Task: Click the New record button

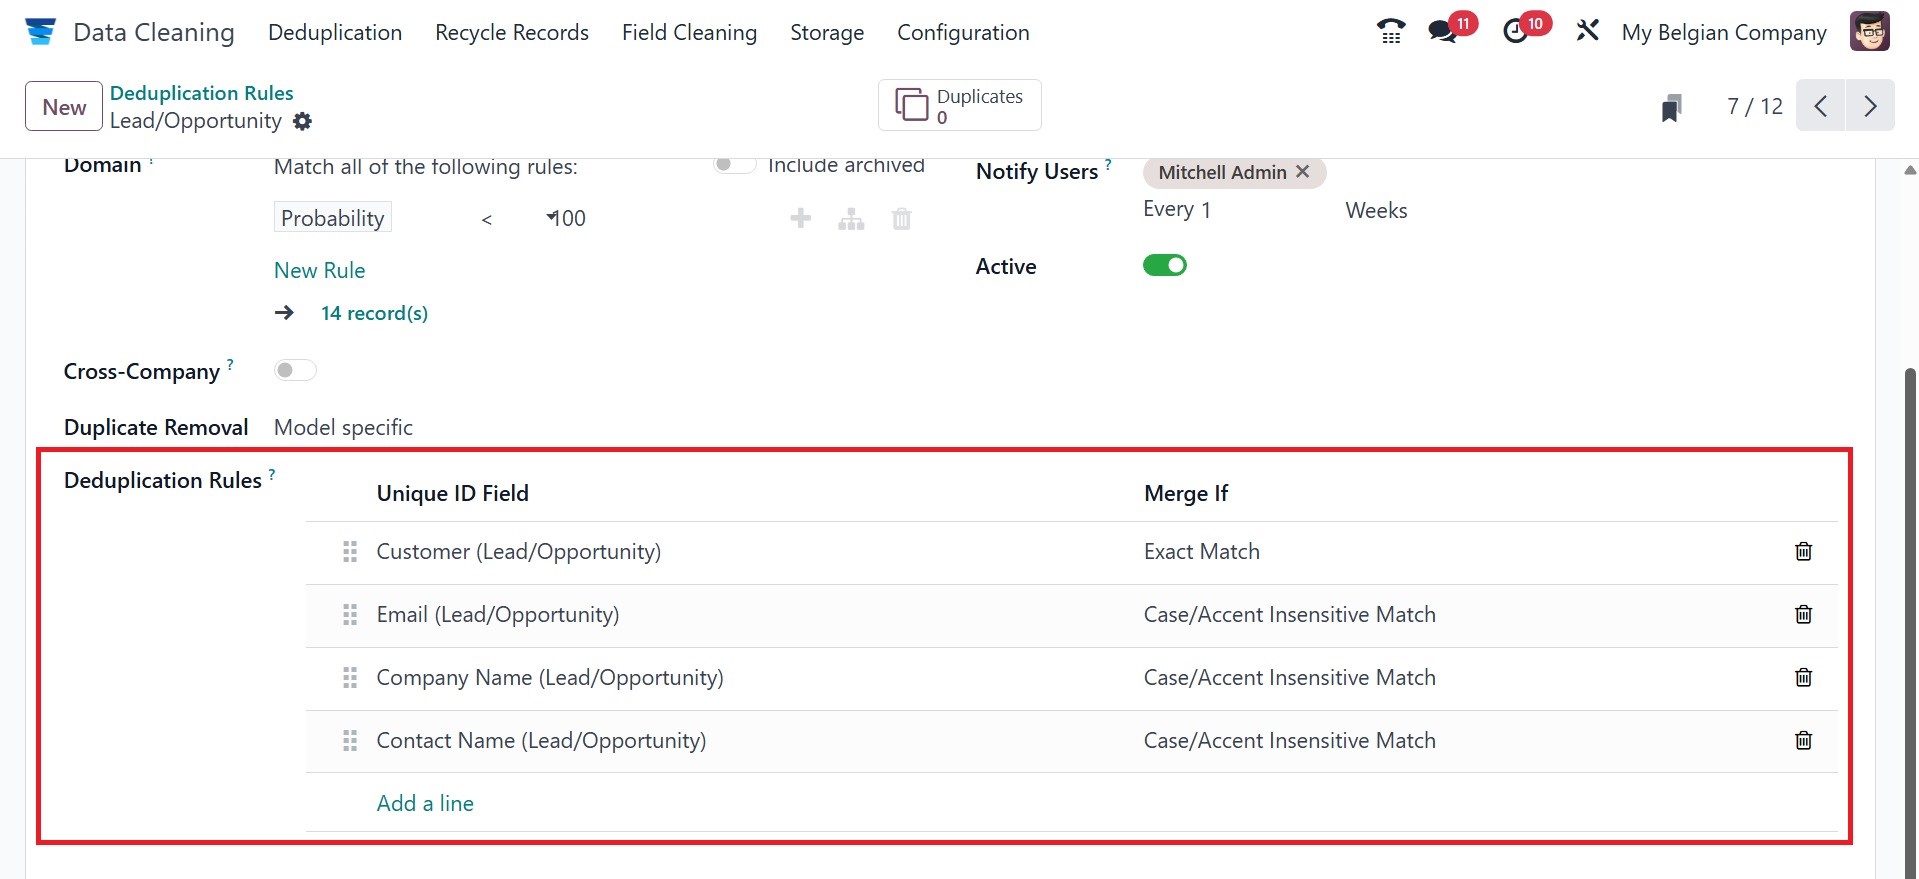Action: point(64,107)
